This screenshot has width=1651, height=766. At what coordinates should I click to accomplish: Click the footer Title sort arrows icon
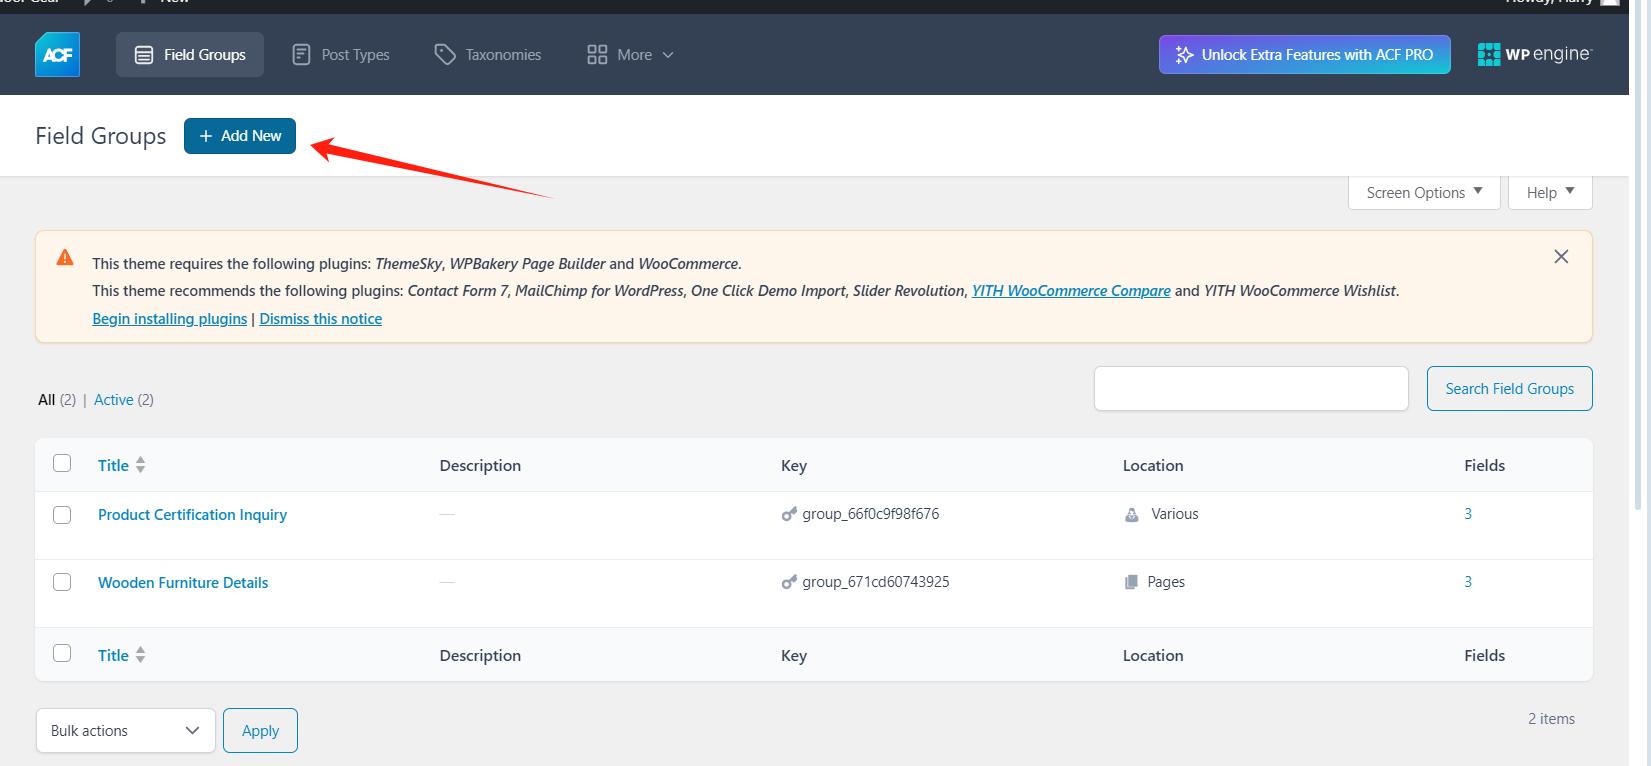[141, 655]
